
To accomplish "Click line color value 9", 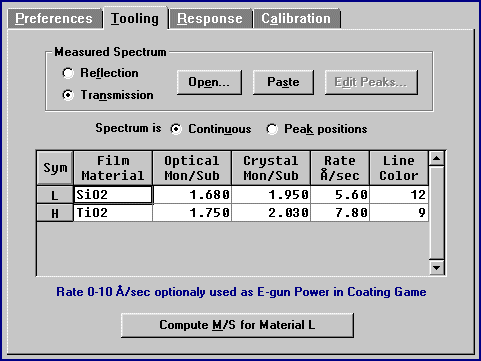I will [x=399, y=213].
